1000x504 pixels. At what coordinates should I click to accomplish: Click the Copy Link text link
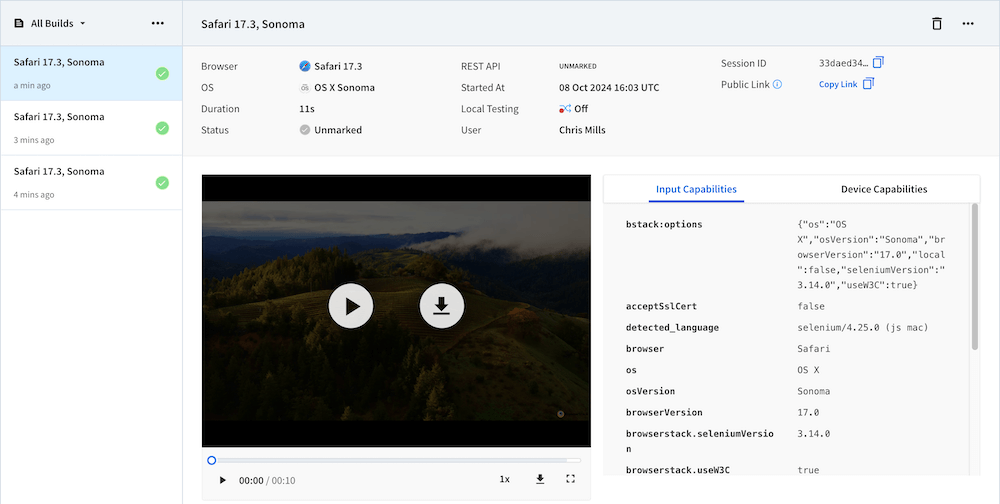tap(838, 85)
